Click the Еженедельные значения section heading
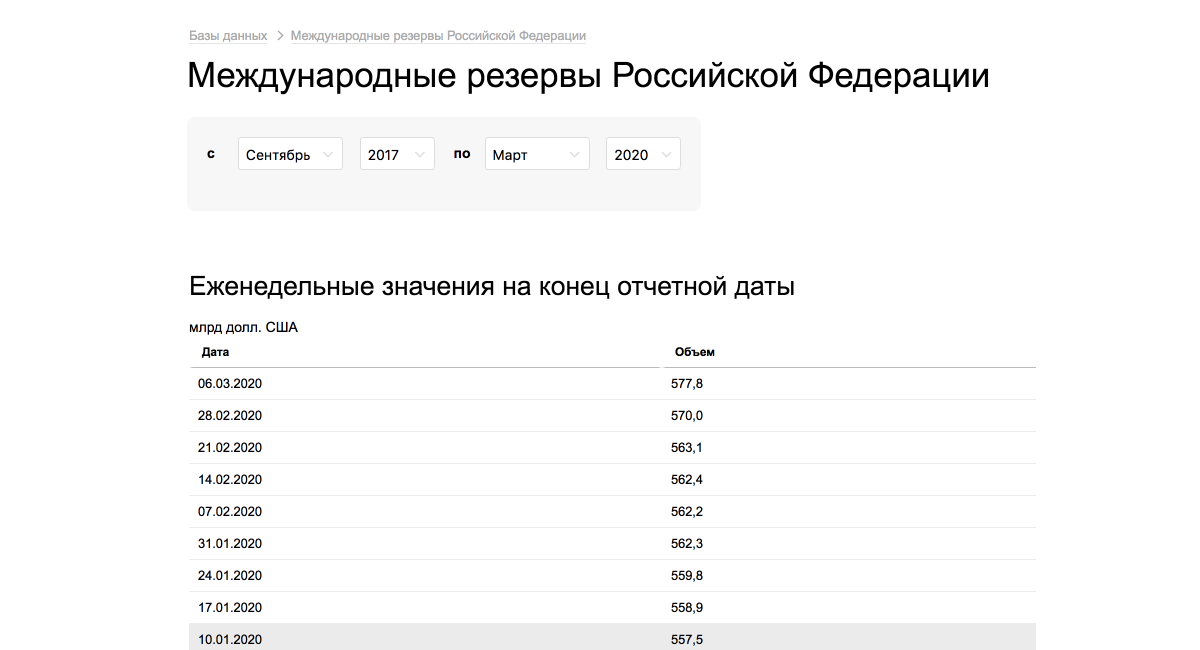Screen dimensions: 1200x650 [x=490, y=285]
